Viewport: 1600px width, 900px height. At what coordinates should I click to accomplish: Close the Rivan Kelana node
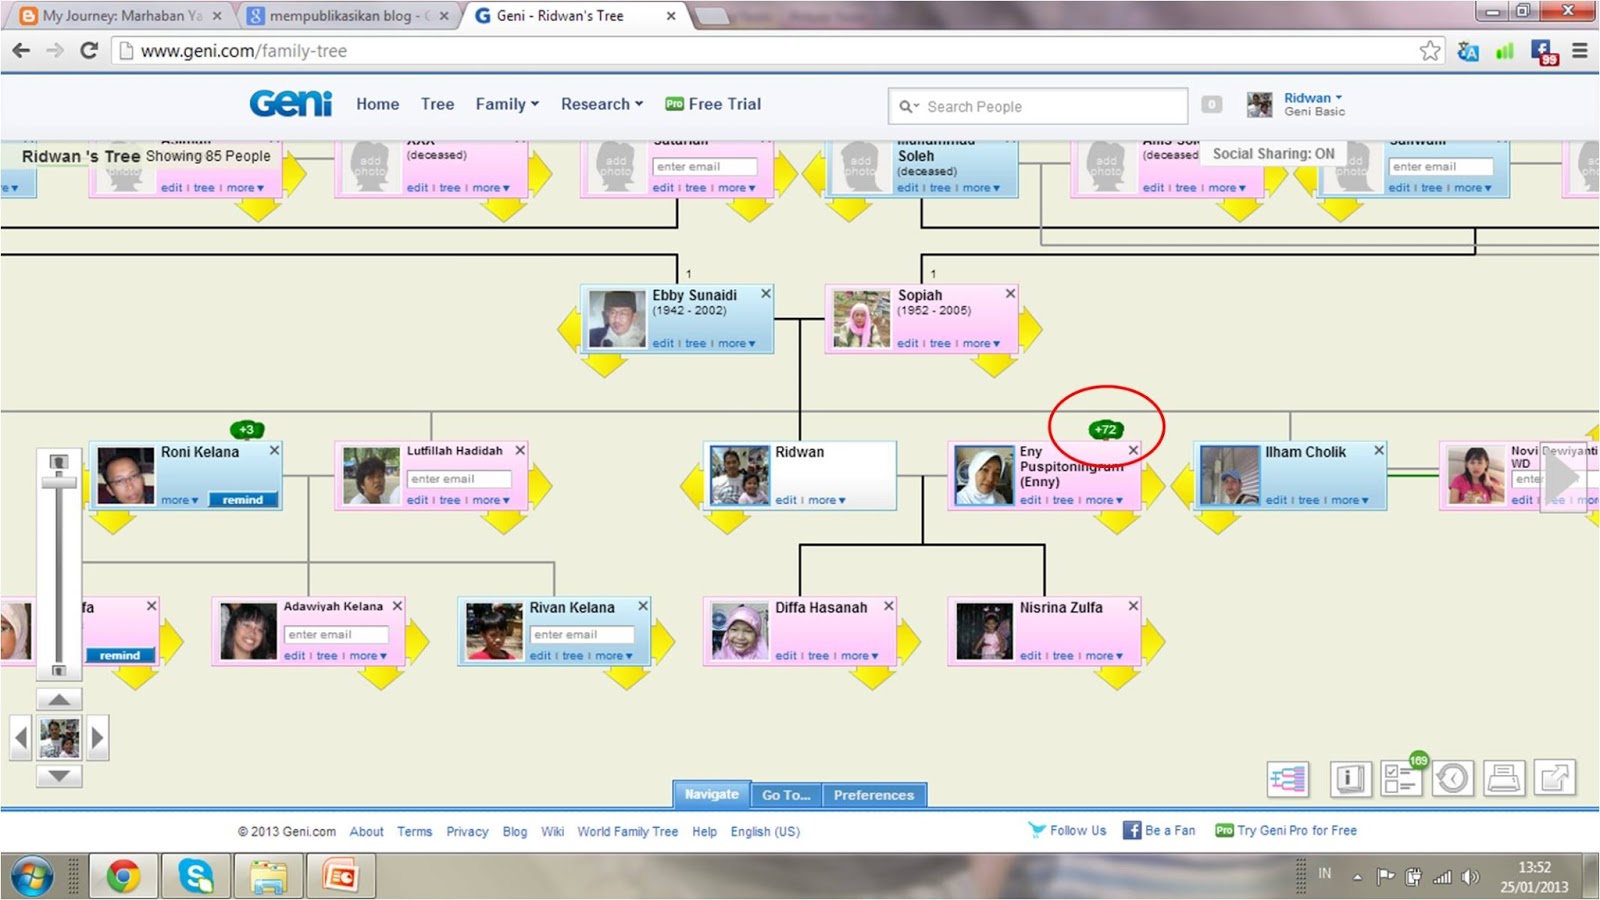click(x=643, y=606)
